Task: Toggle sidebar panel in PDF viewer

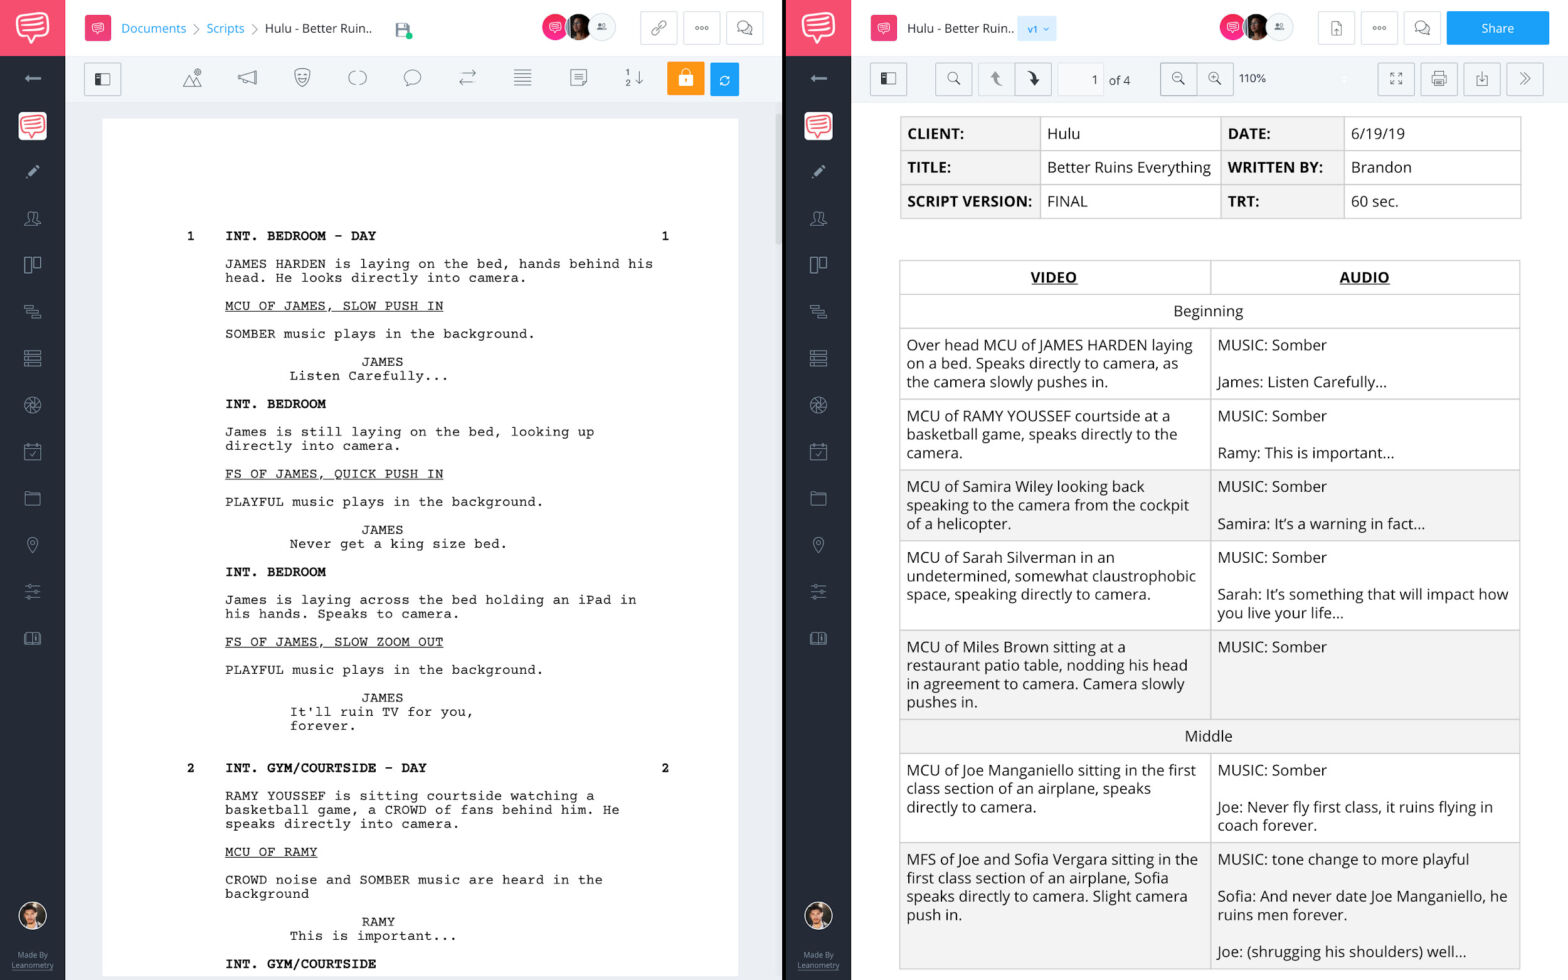Action: click(x=888, y=79)
